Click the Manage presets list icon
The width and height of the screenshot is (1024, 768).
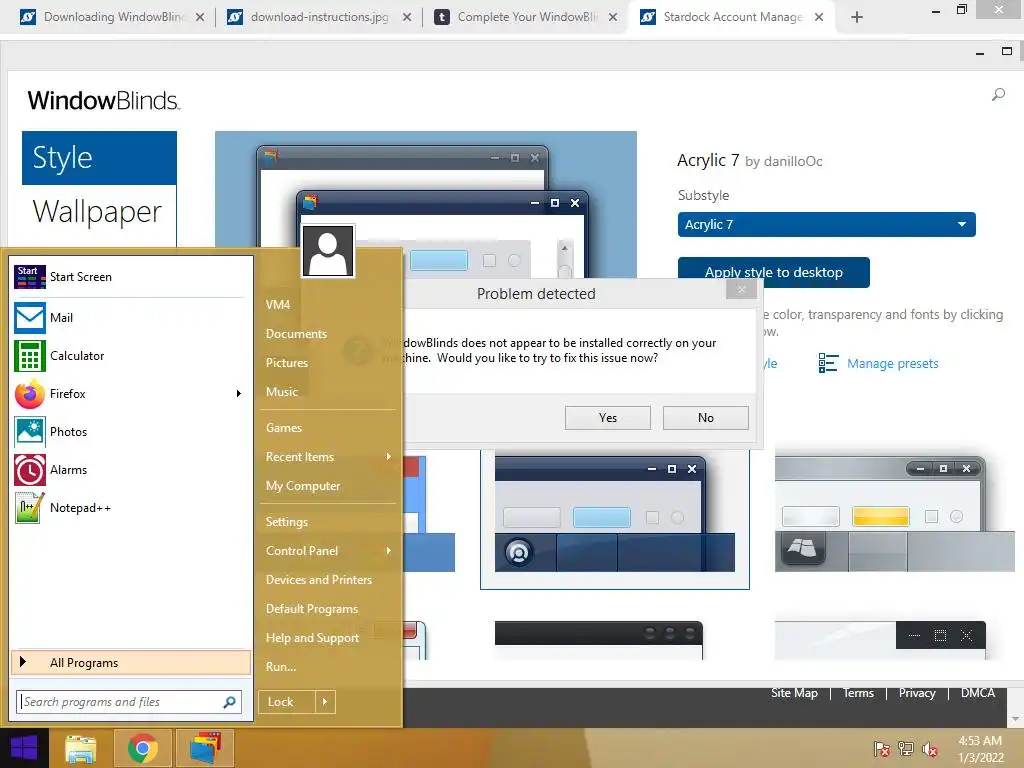click(x=828, y=363)
